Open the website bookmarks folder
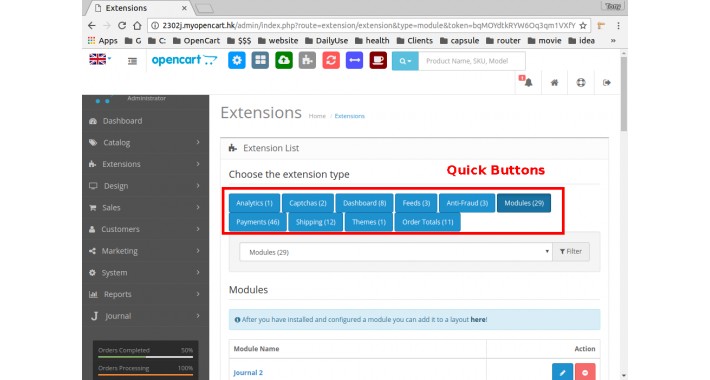This screenshot has width=710, height=380. click(x=278, y=41)
